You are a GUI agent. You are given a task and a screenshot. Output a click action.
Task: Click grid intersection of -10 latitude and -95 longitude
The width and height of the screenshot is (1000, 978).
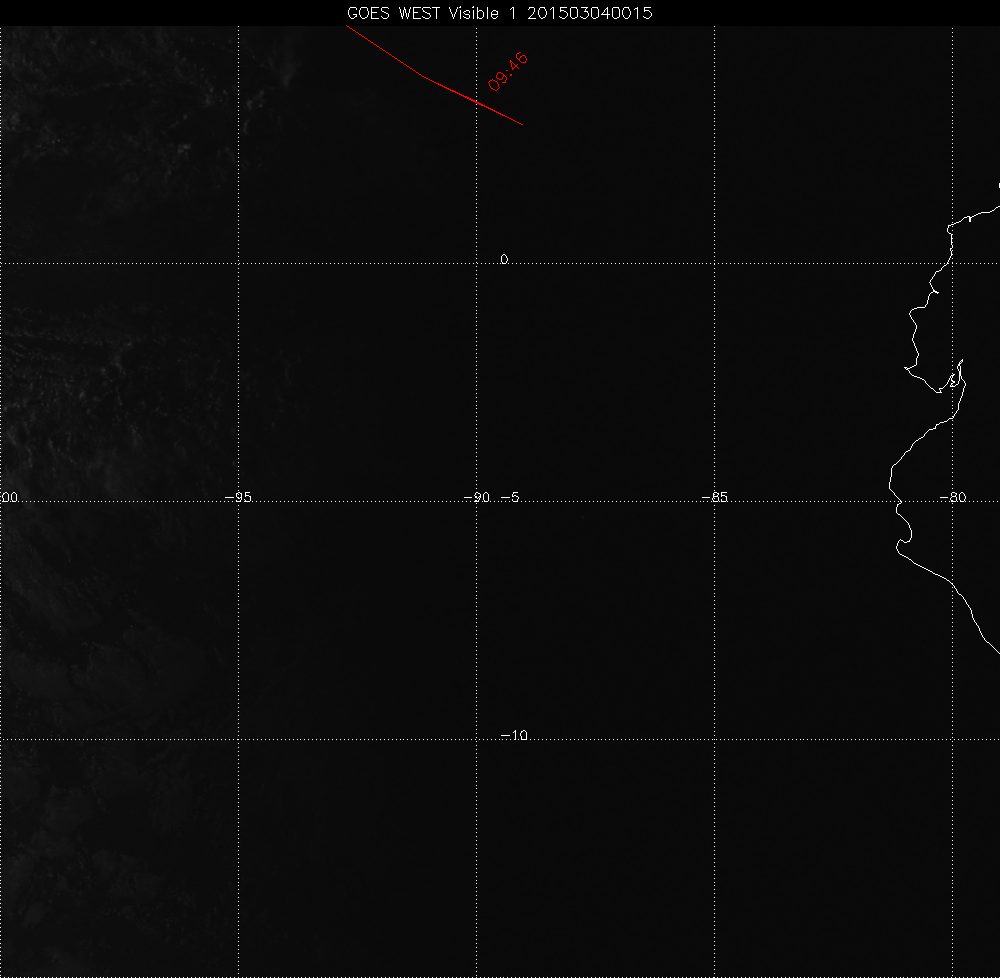coord(238,739)
